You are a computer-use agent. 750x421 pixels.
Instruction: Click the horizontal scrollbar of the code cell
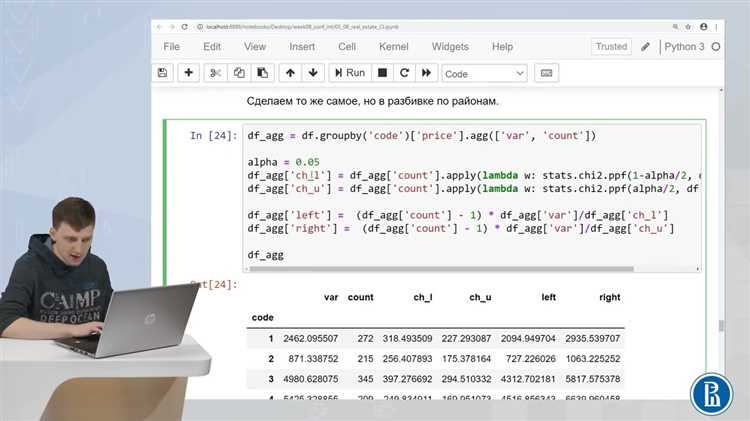[x=441, y=269]
